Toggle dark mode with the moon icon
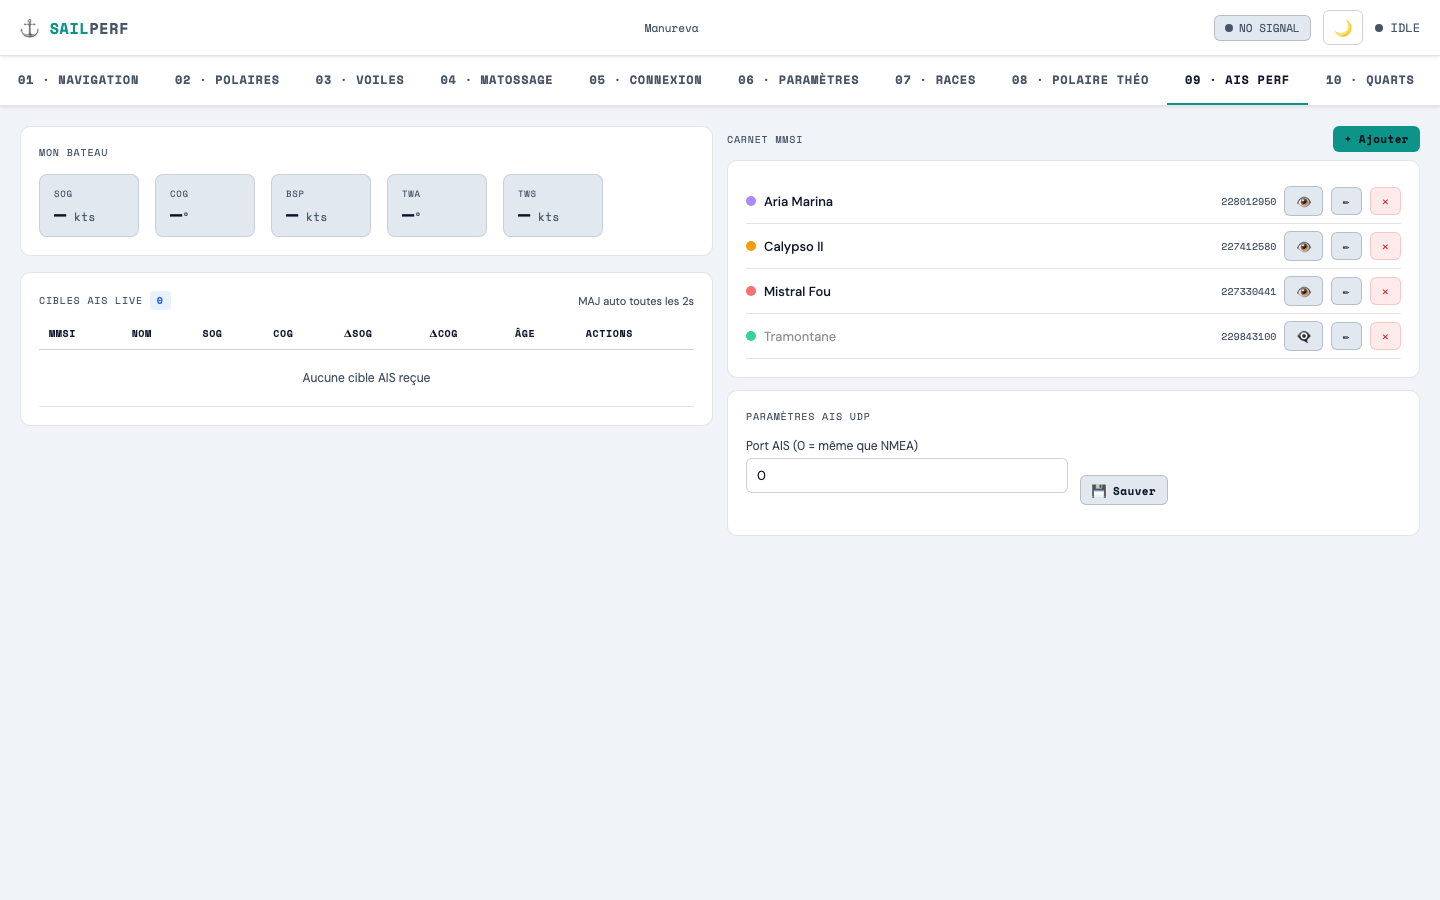This screenshot has height=900, width=1440. click(1343, 28)
